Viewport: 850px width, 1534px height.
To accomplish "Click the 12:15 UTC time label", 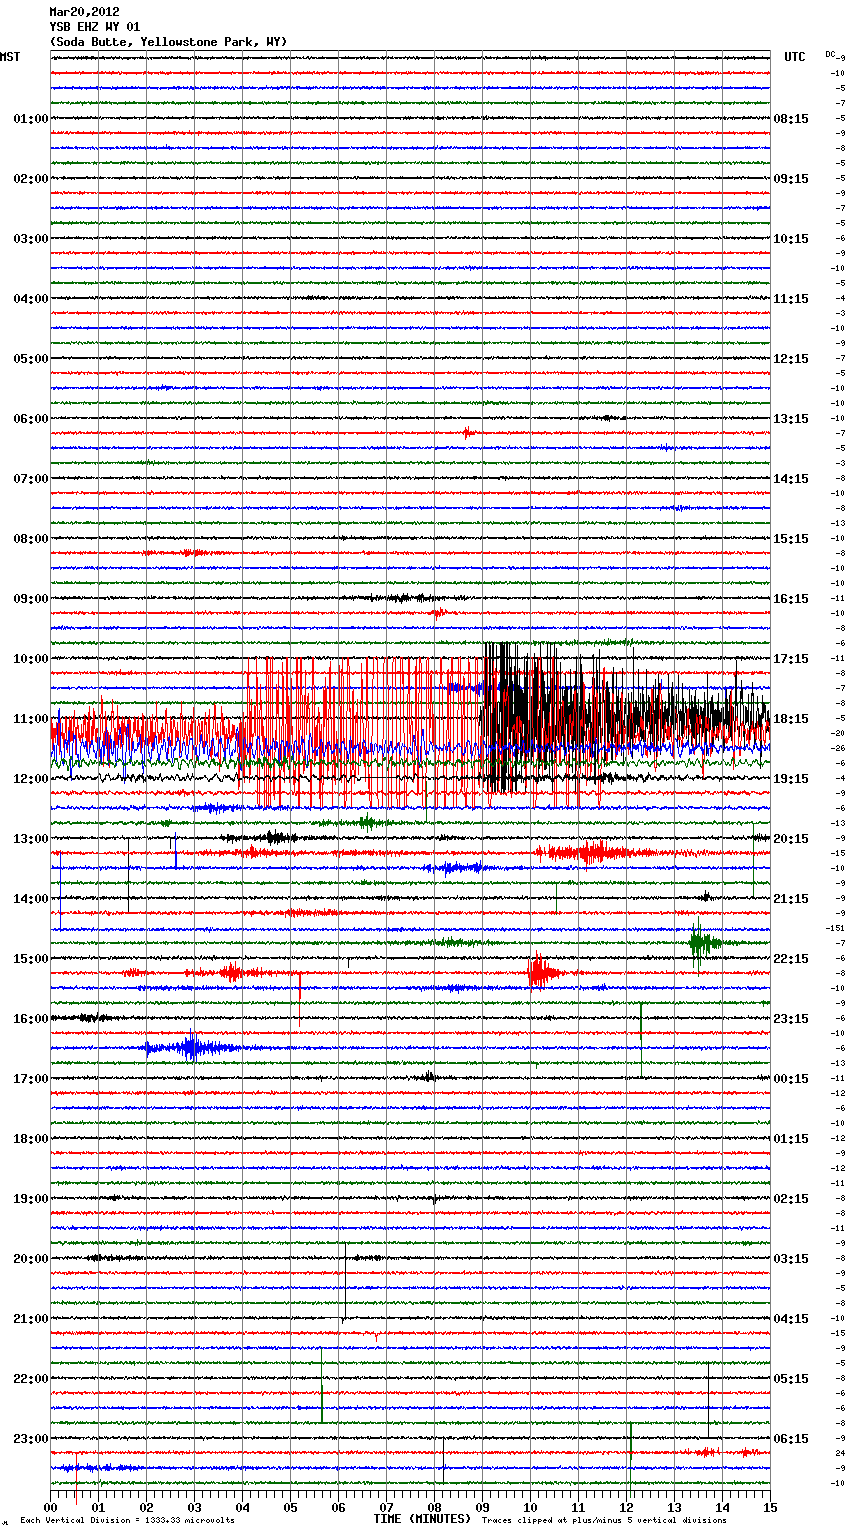I will [x=791, y=359].
